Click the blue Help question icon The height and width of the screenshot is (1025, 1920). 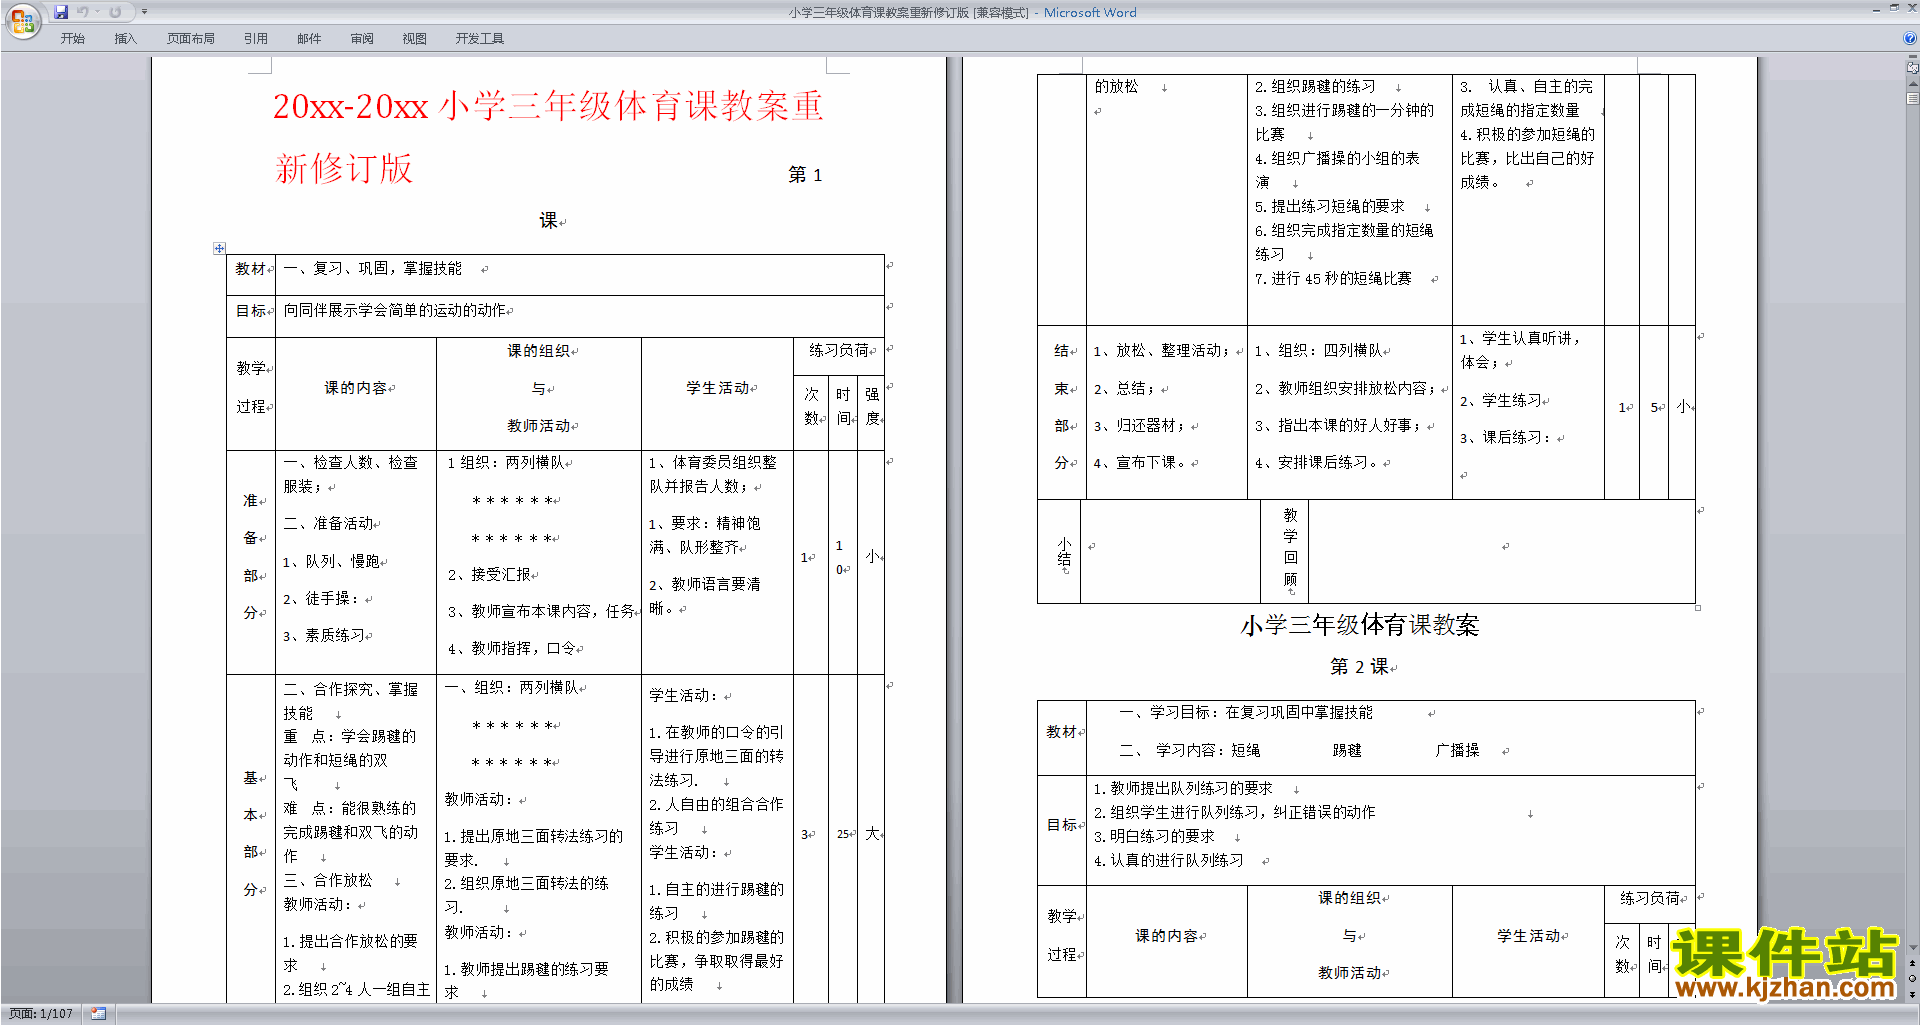1910,39
